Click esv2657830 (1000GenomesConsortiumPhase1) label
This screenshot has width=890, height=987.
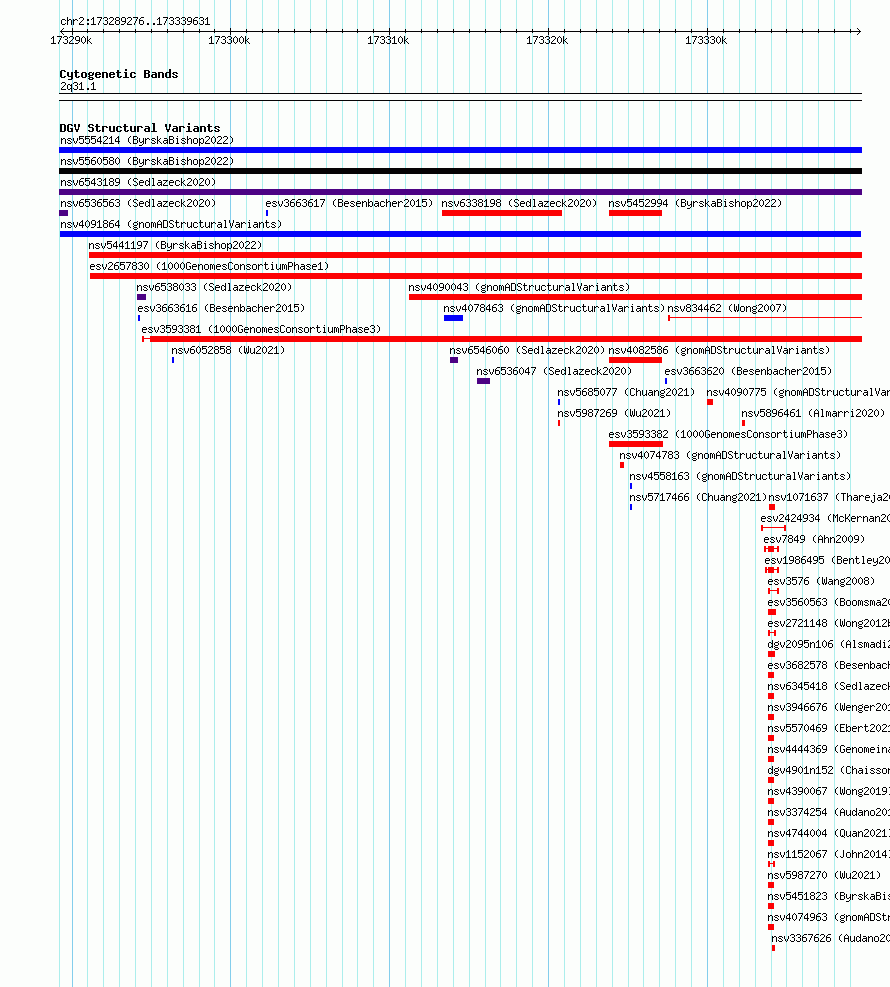point(209,266)
